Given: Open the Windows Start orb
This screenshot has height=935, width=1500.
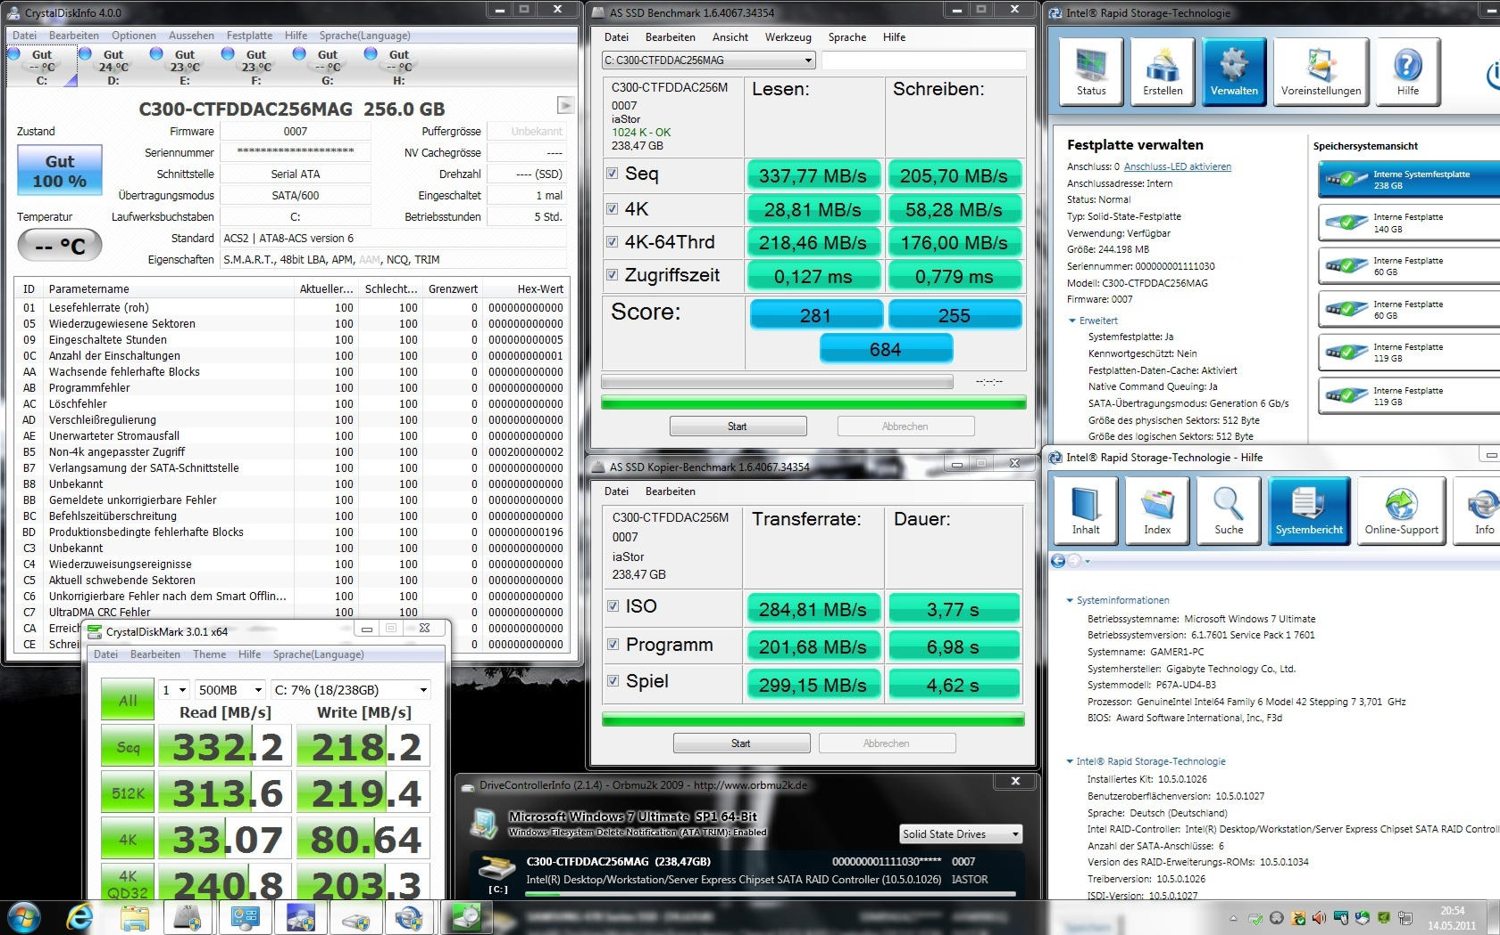Looking at the screenshot, I should pos(24,917).
